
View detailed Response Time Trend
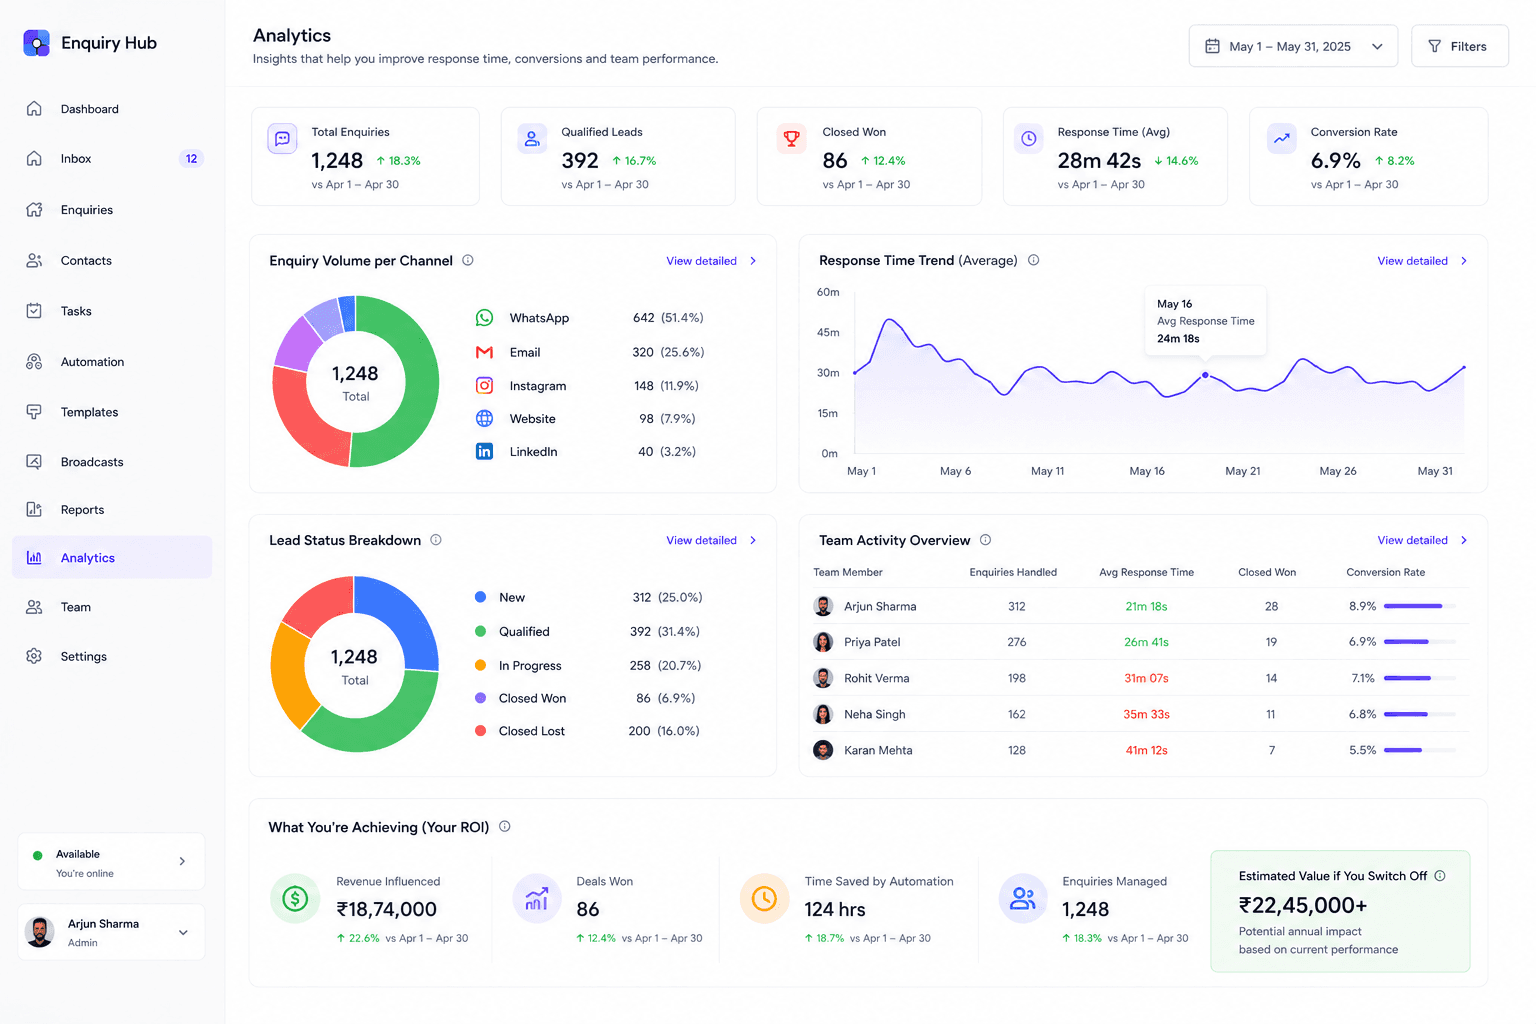pyautogui.click(x=1422, y=261)
